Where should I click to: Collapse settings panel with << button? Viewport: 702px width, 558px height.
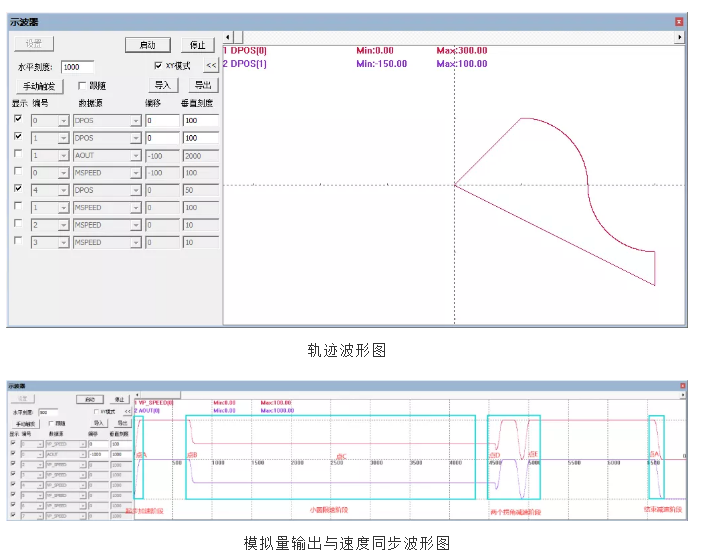point(211,65)
